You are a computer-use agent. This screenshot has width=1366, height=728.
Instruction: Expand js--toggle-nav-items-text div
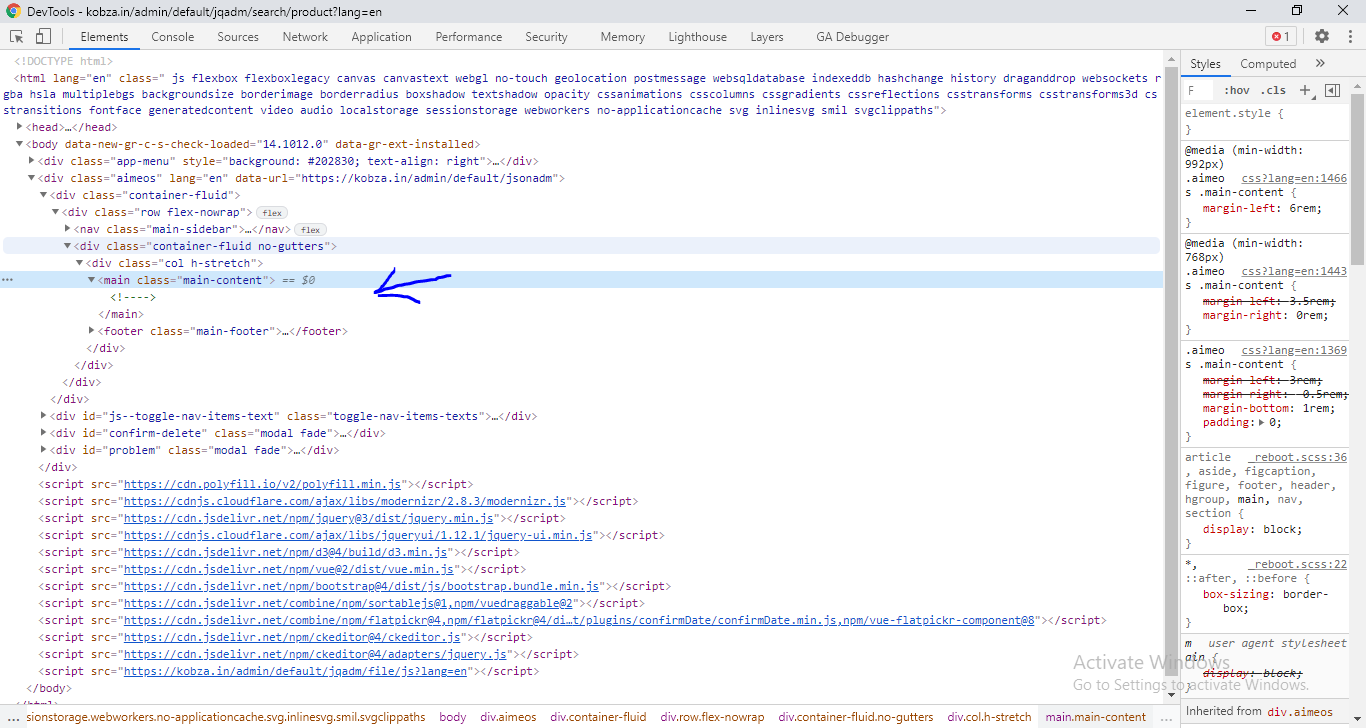44,416
